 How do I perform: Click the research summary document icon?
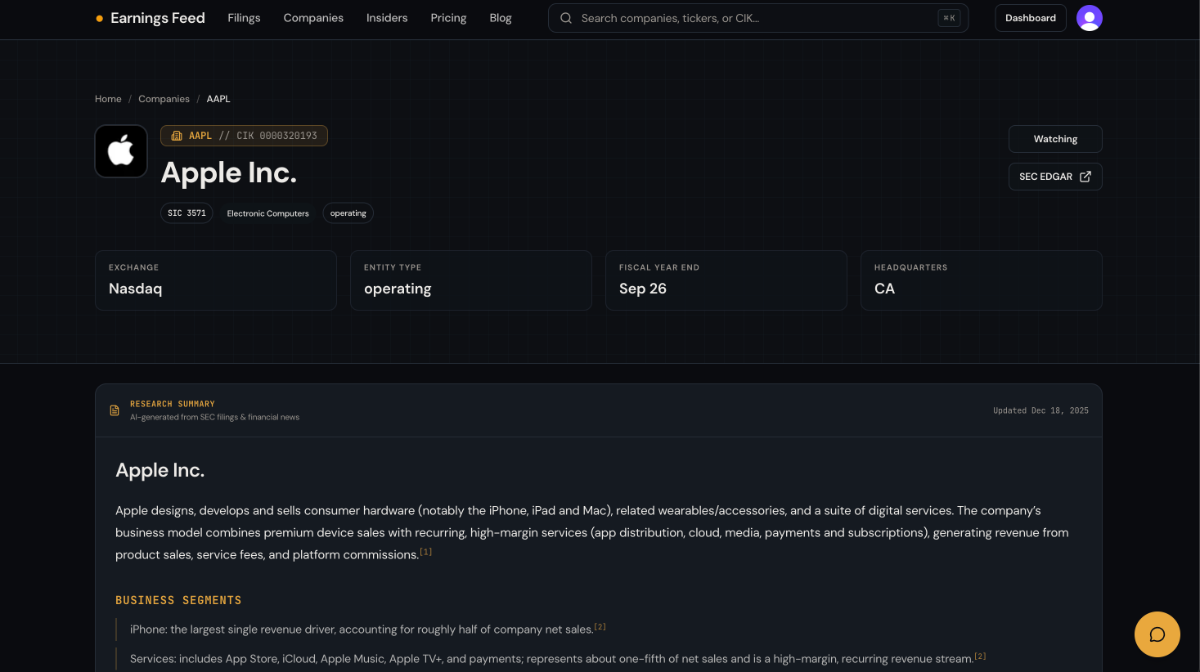(114, 410)
